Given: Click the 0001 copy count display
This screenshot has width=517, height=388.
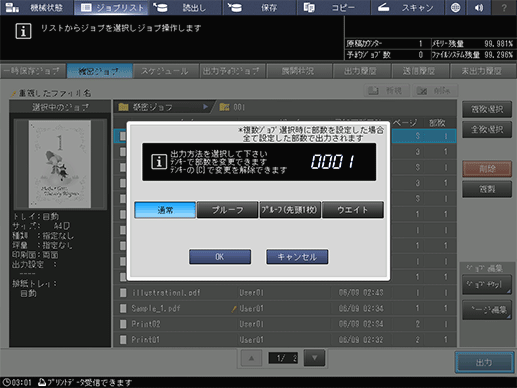Looking at the screenshot, I should point(332,162).
